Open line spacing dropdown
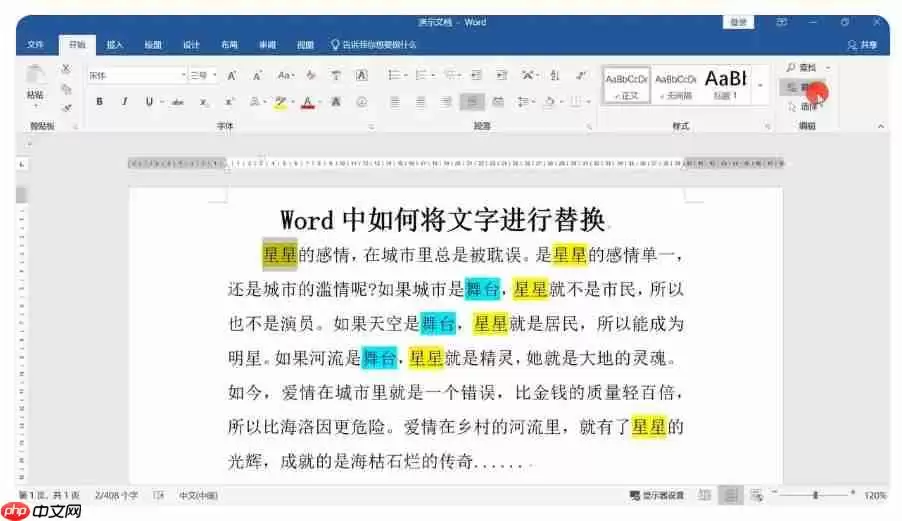Screen dimensions: 902x521 tap(526, 102)
